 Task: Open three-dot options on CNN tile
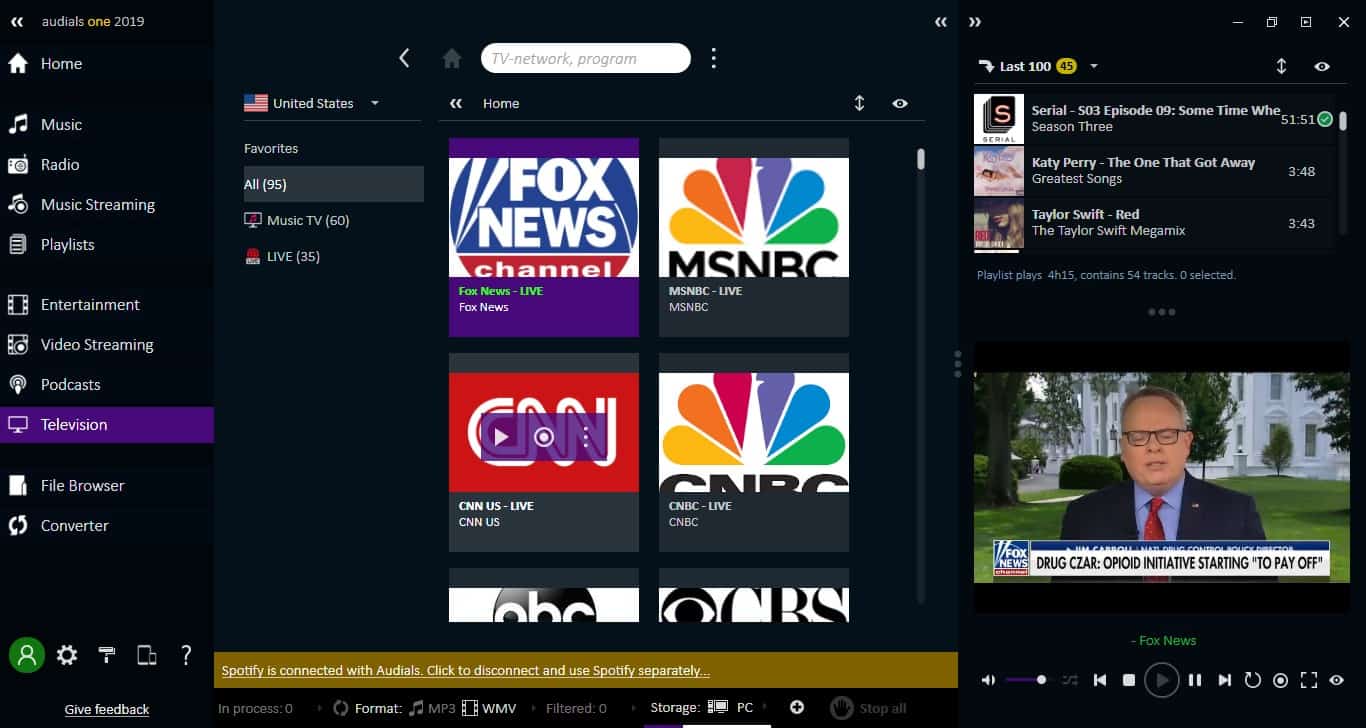coord(586,437)
